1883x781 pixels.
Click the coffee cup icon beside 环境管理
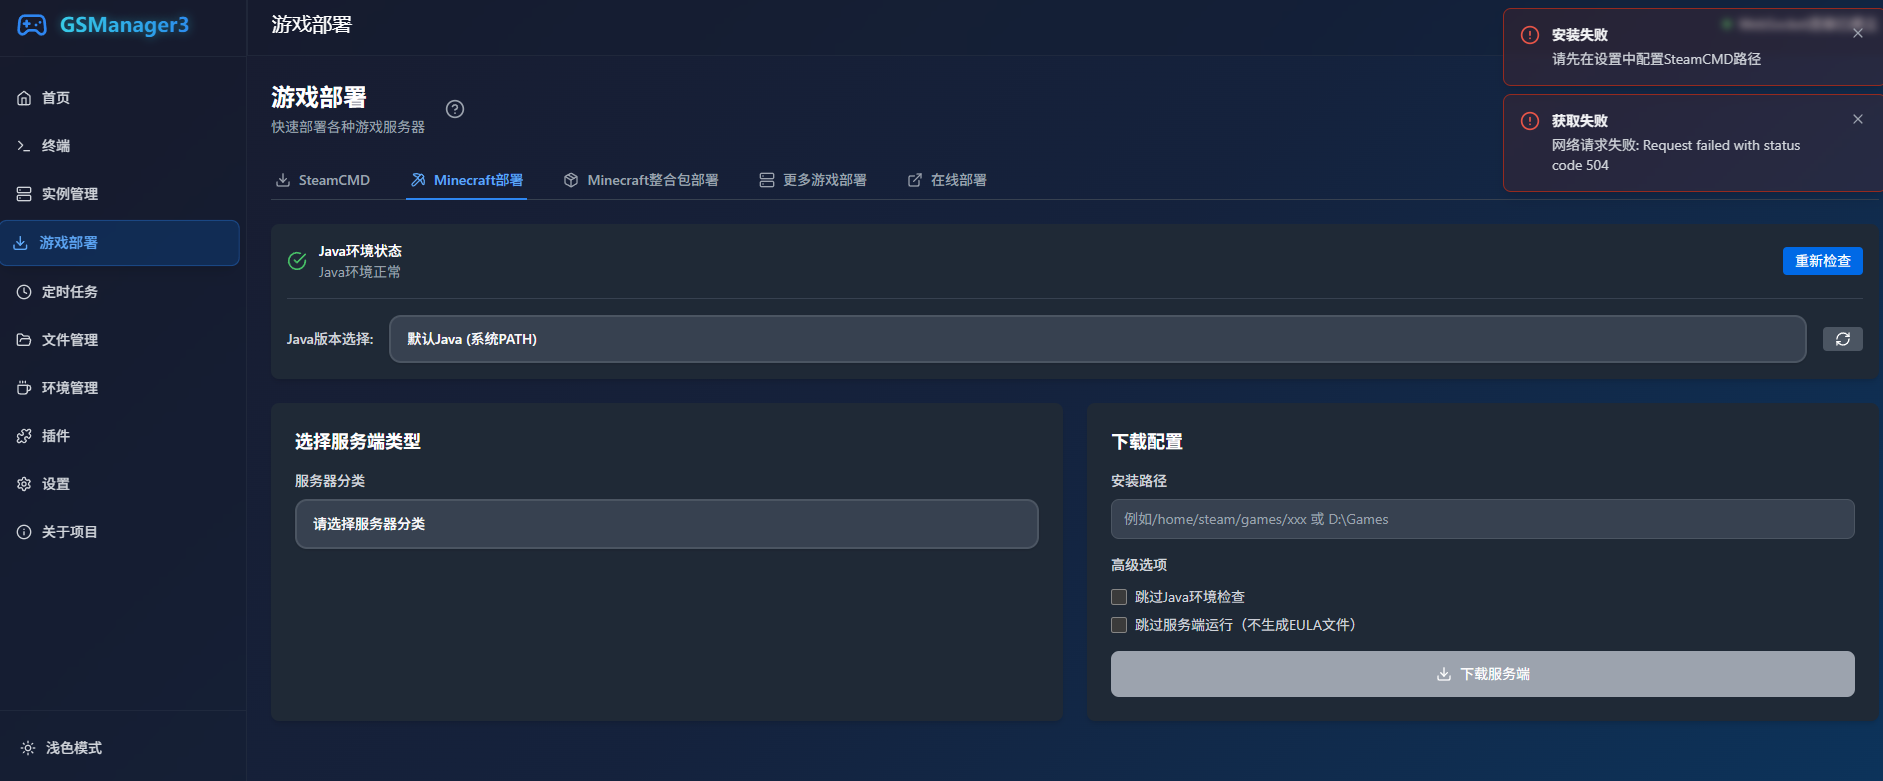[24, 388]
